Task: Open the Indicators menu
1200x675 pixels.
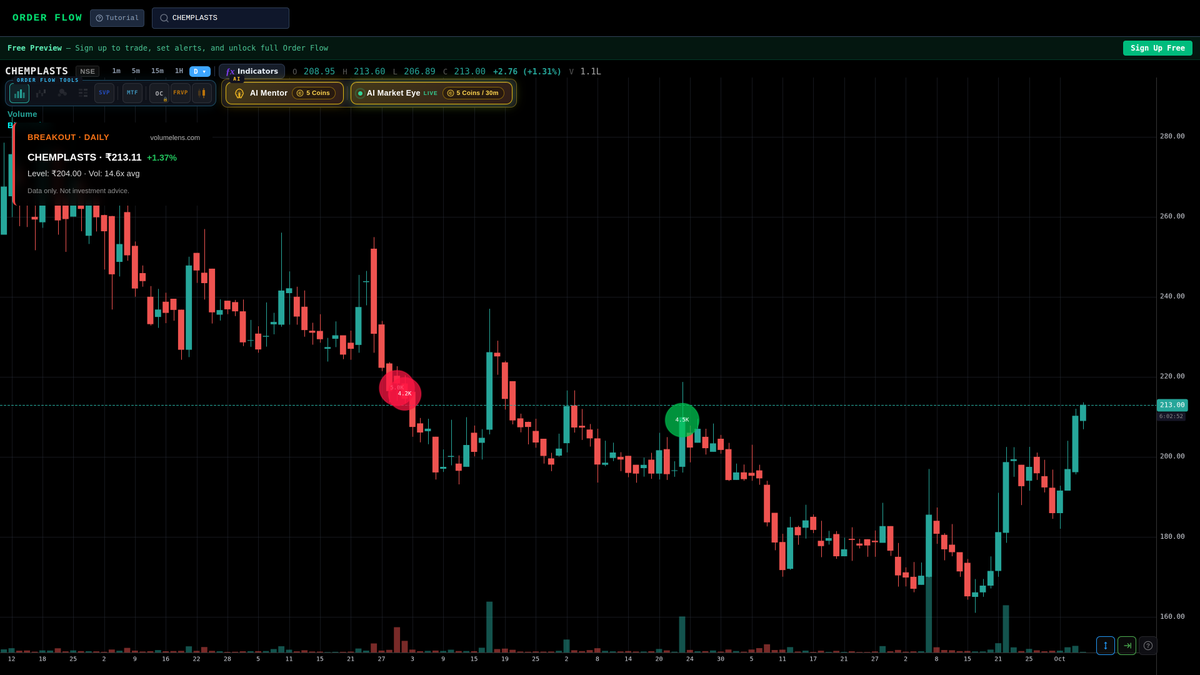Action: pyautogui.click(x=252, y=71)
